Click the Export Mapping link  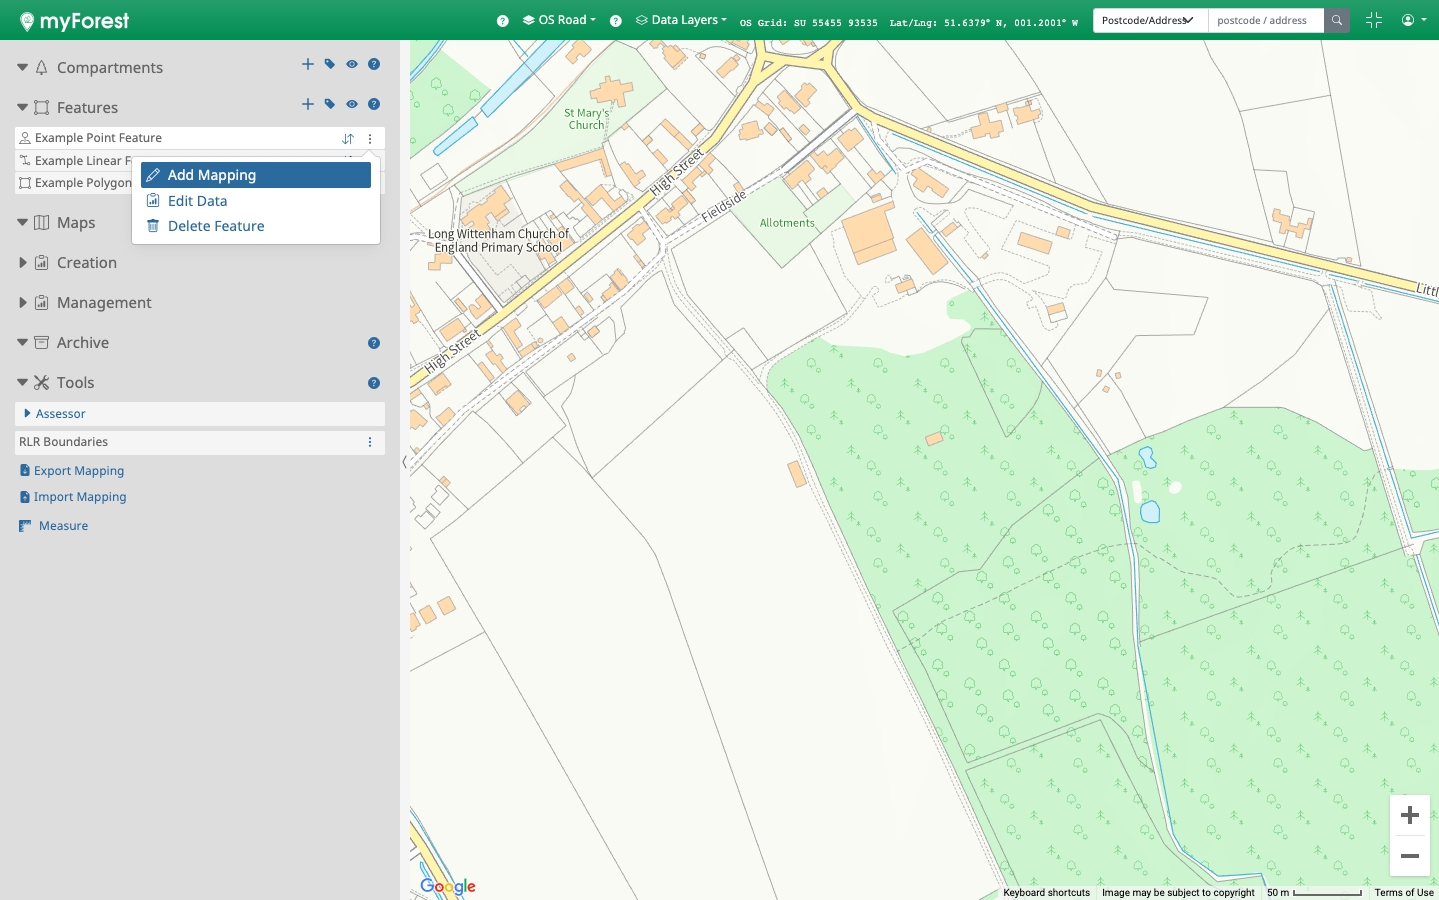78,471
